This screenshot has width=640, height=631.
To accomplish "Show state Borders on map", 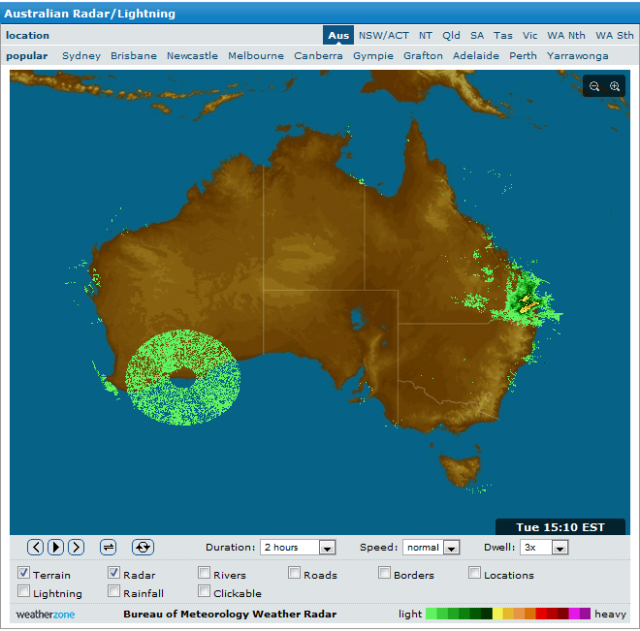I will coord(384,573).
